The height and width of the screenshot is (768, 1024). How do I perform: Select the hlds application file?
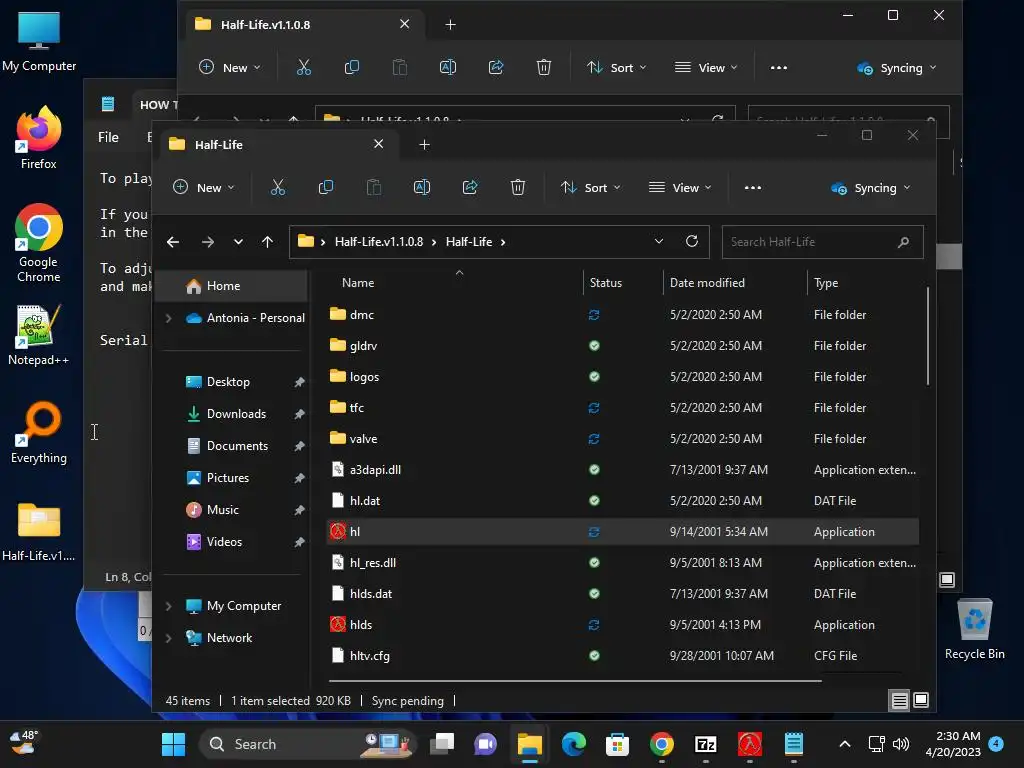622,625
